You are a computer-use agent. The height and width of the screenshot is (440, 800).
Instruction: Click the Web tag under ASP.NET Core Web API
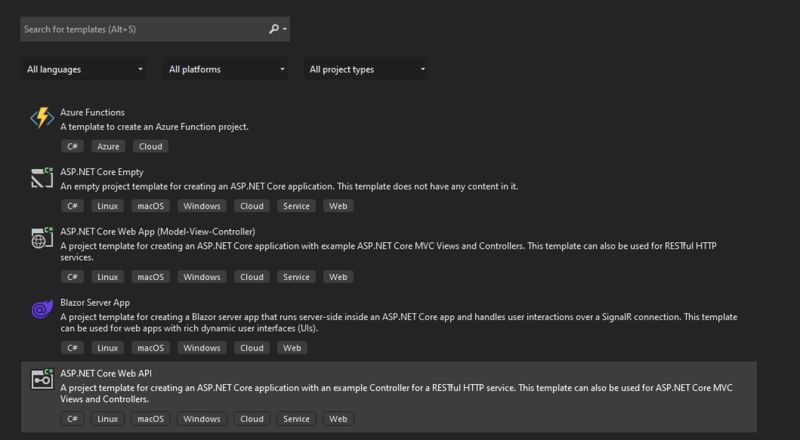click(338, 419)
